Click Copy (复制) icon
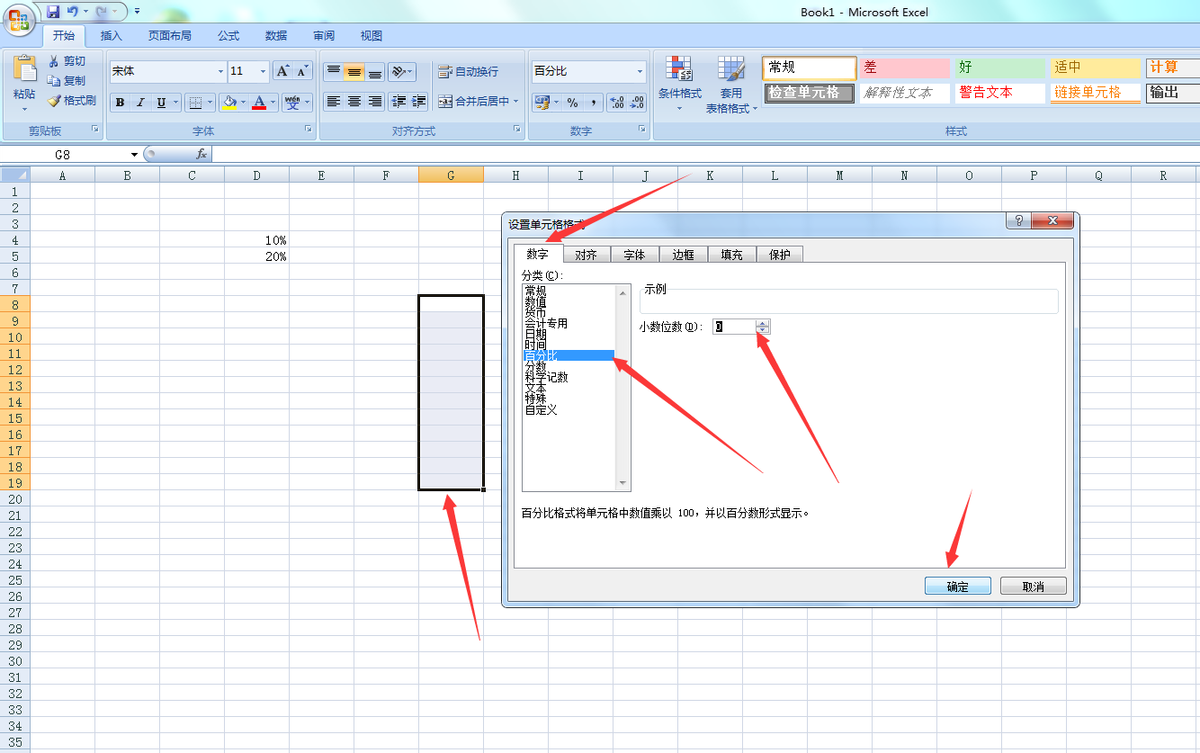1200x753 pixels. [x=54, y=81]
